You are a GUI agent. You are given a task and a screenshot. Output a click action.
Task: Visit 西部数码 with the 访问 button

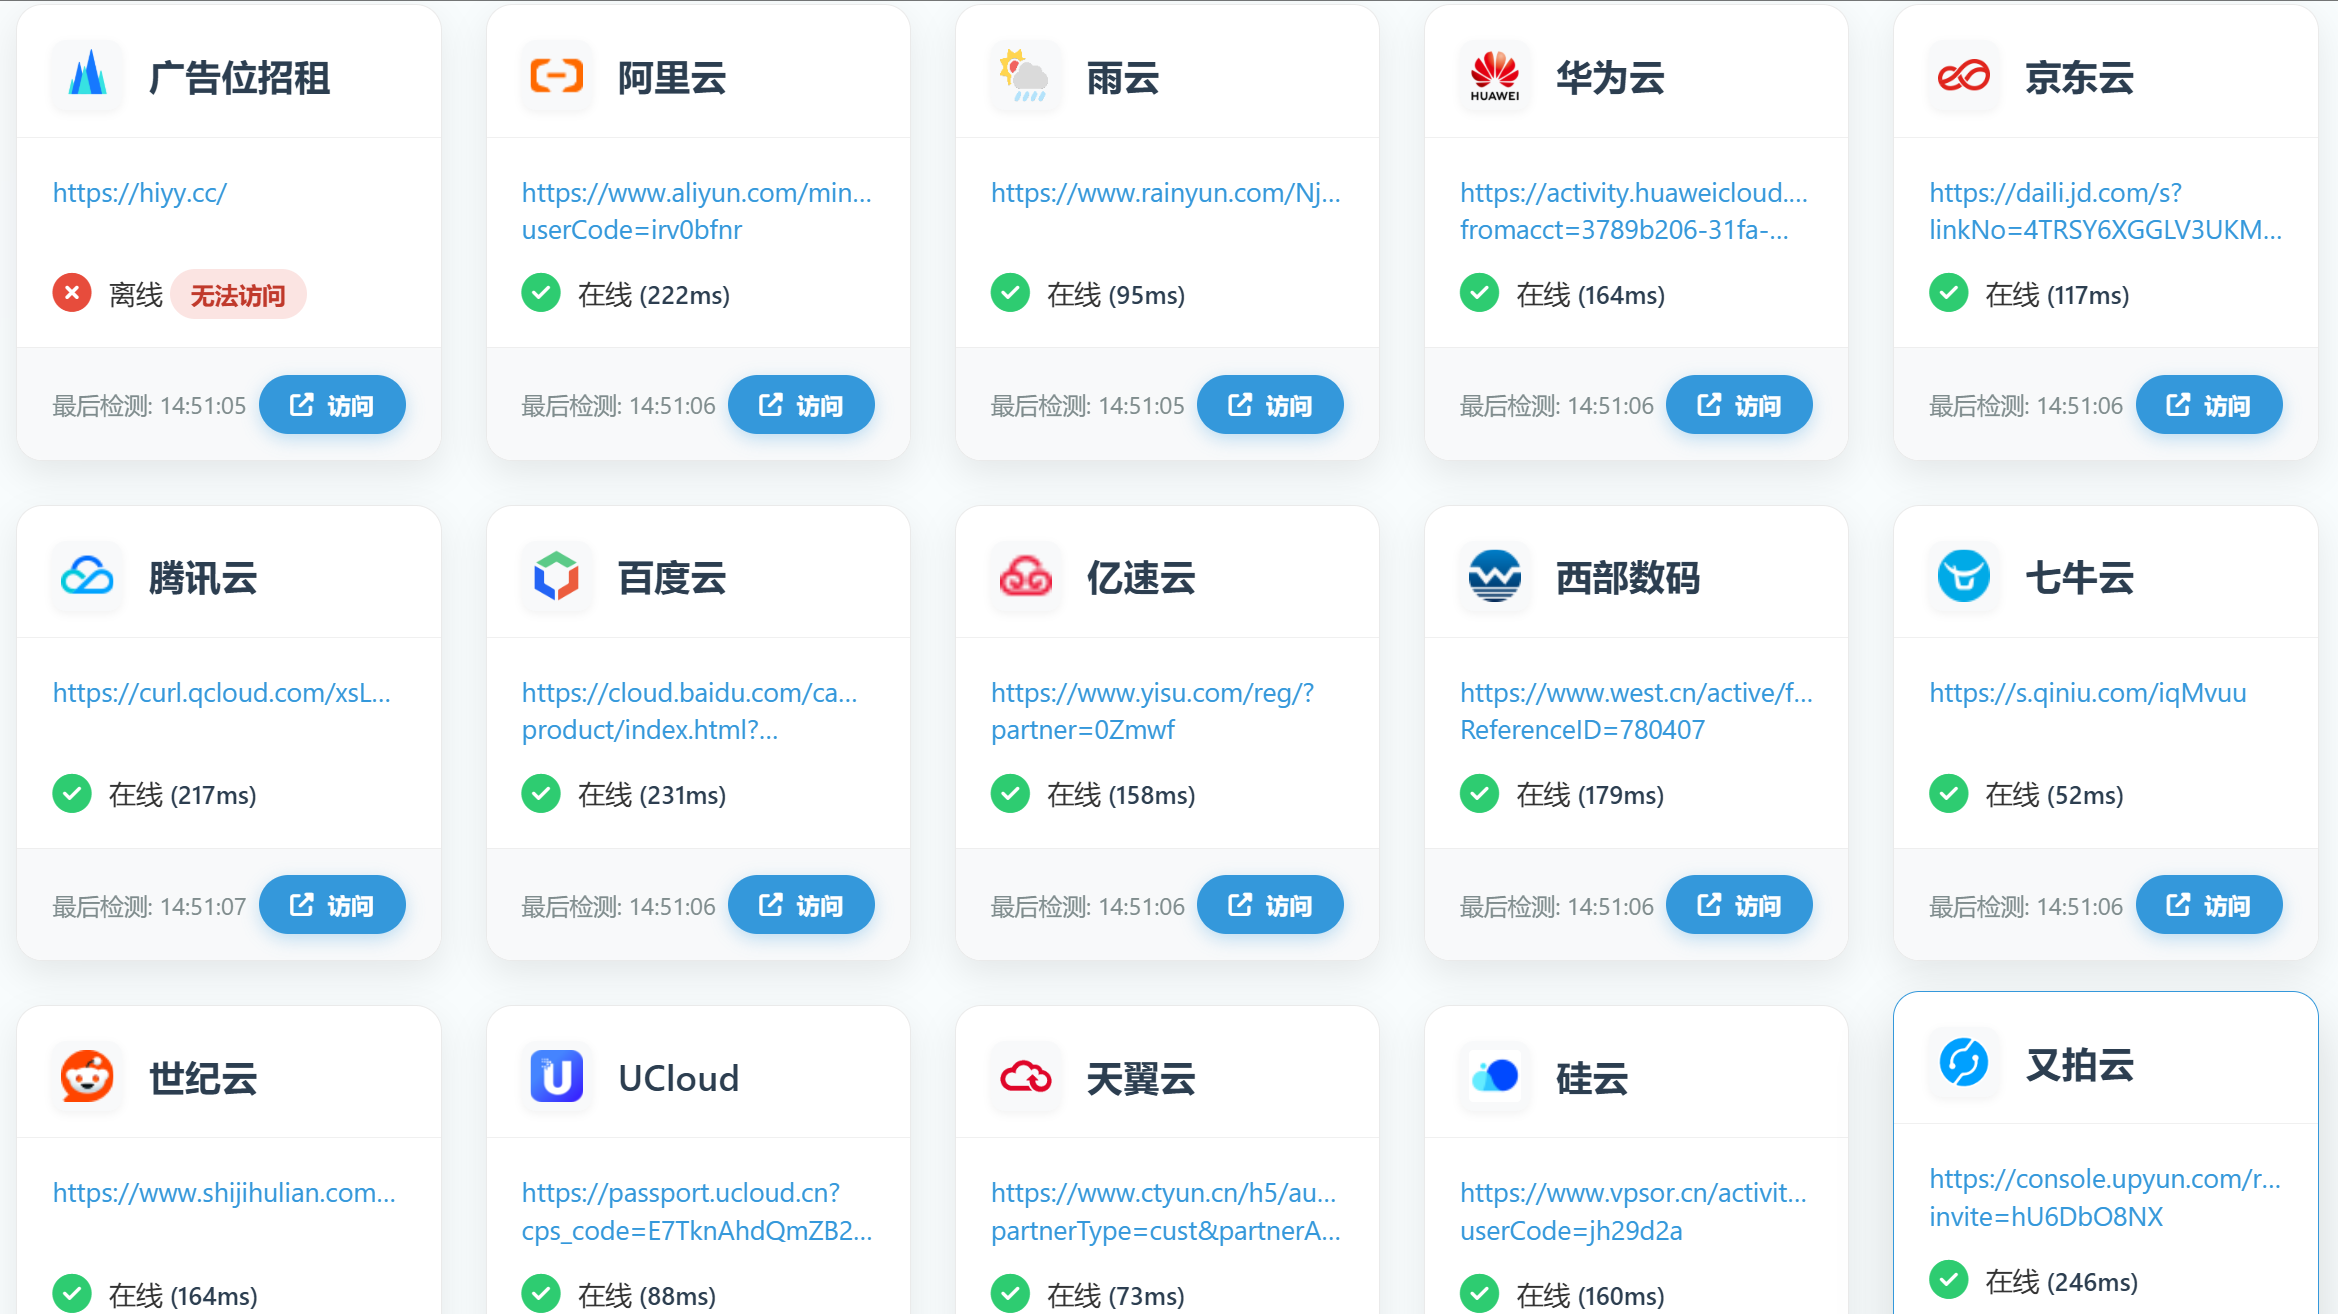(x=1739, y=905)
